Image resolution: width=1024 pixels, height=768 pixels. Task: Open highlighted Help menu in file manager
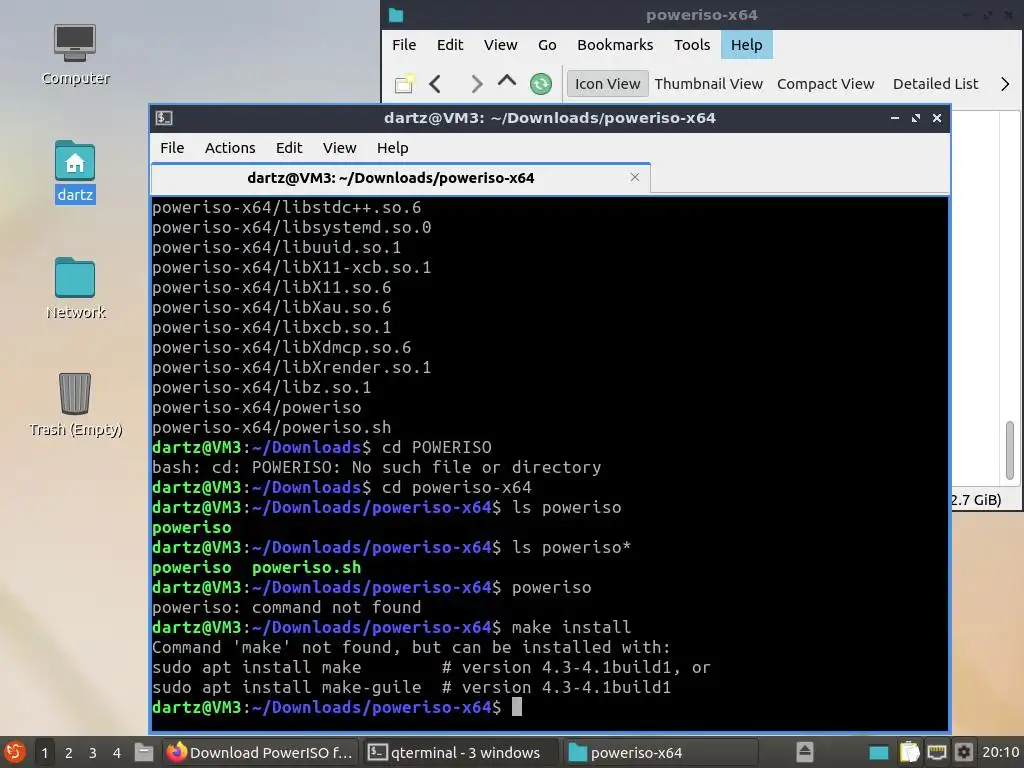pos(746,44)
